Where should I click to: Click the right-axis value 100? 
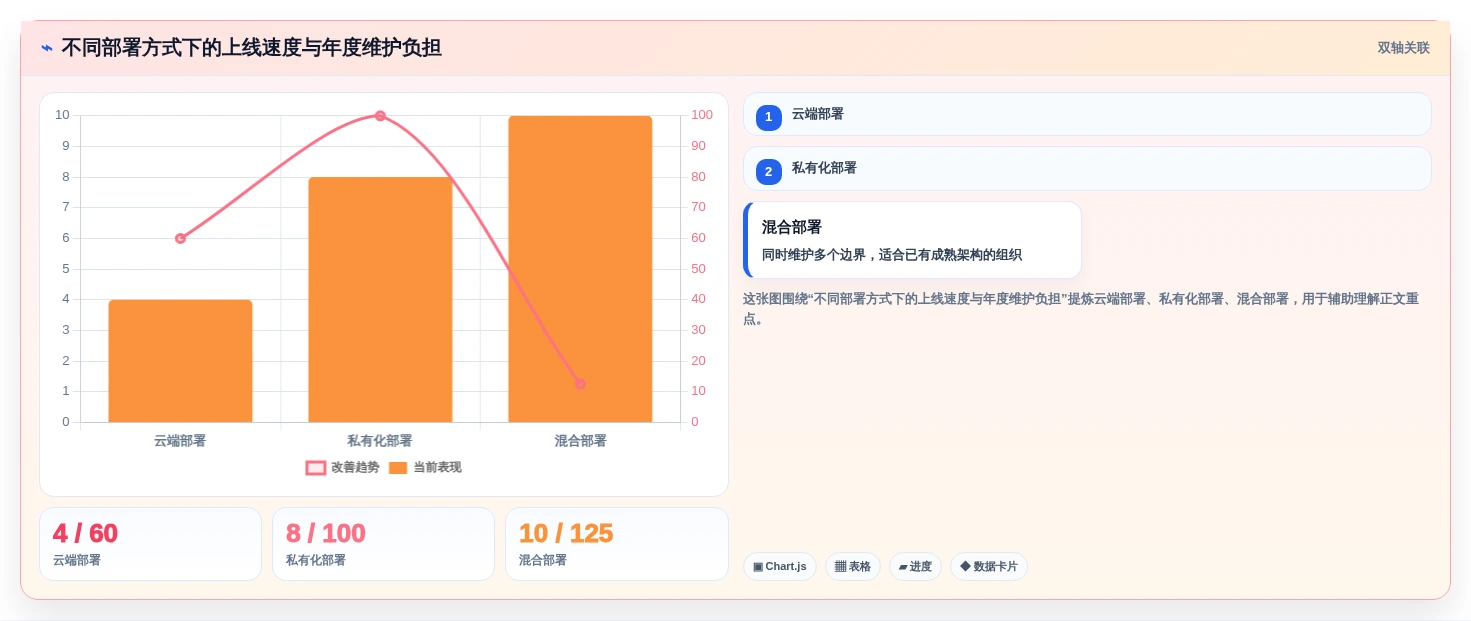(702, 115)
